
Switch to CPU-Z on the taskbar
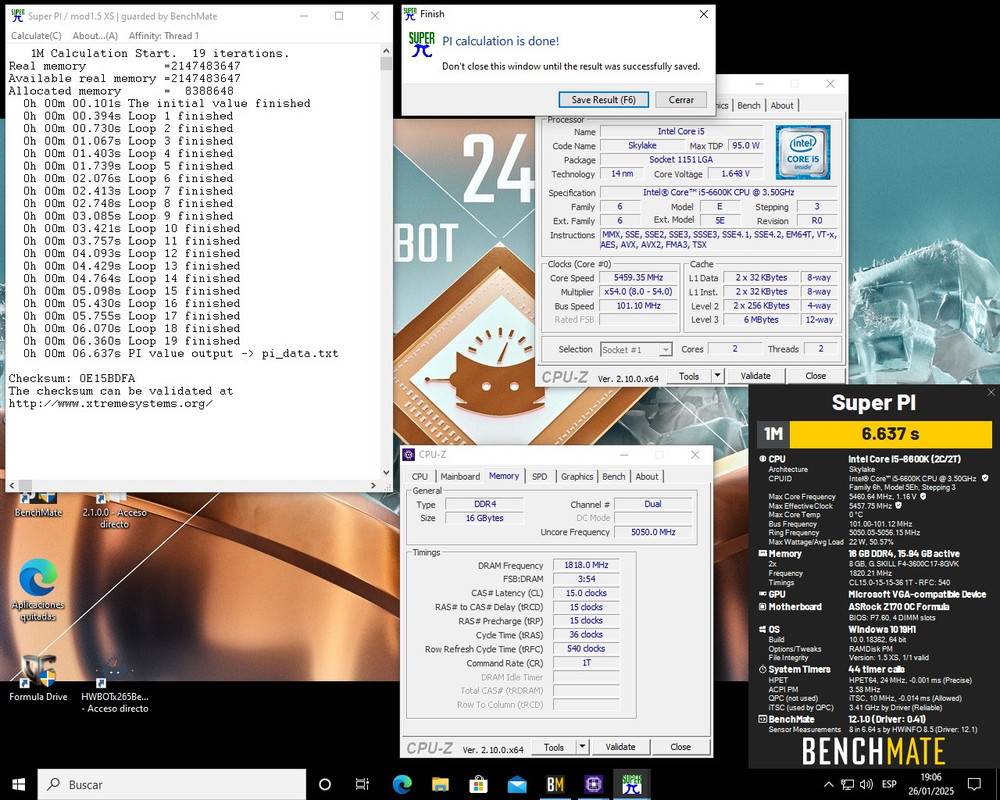tap(593, 784)
